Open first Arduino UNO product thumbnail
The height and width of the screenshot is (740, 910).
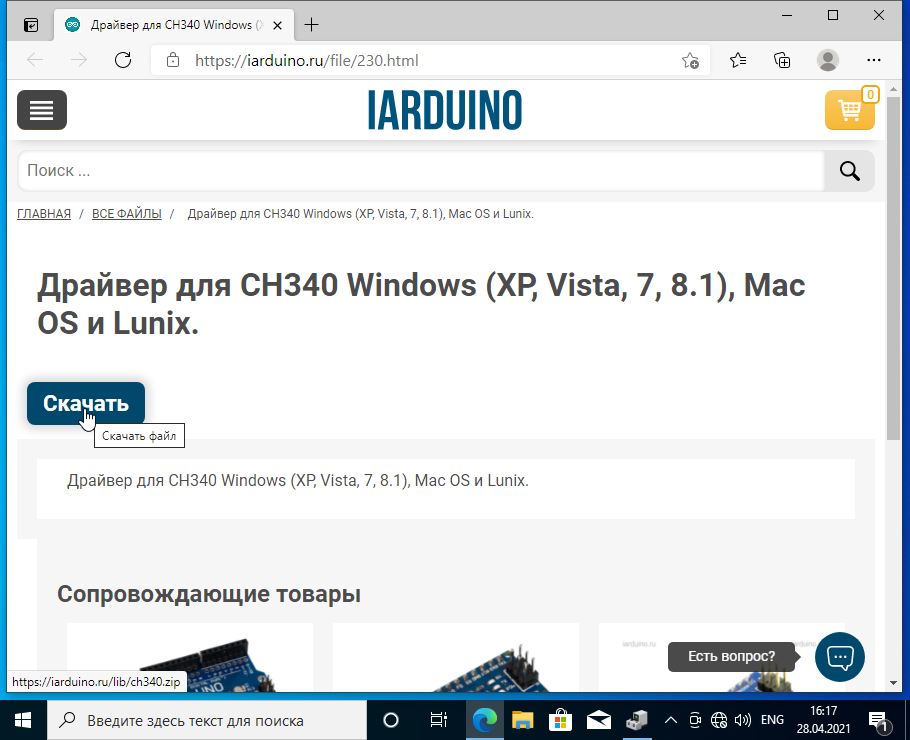pos(190,658)
